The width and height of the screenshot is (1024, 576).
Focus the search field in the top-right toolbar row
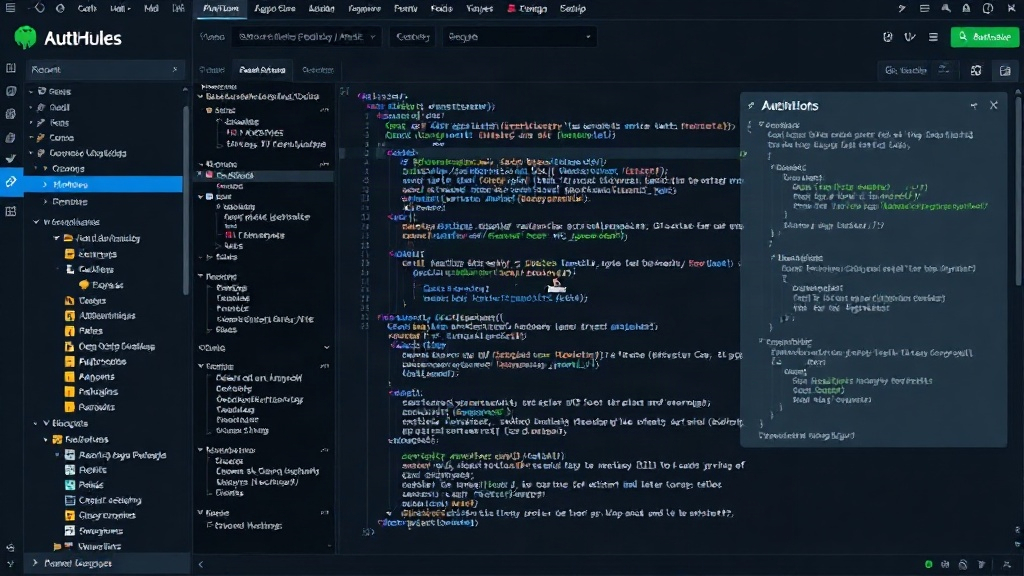click(x=916, y=70)
